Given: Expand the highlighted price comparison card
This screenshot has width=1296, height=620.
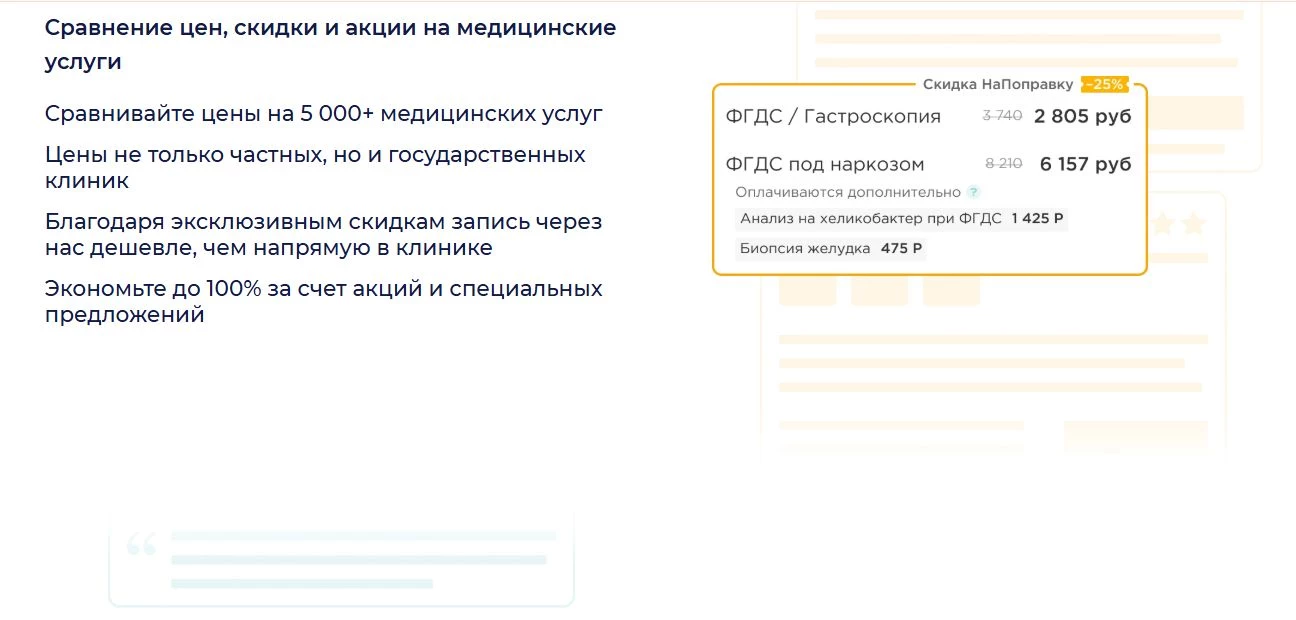Looking at the screenshot, I should pos(928,178).
